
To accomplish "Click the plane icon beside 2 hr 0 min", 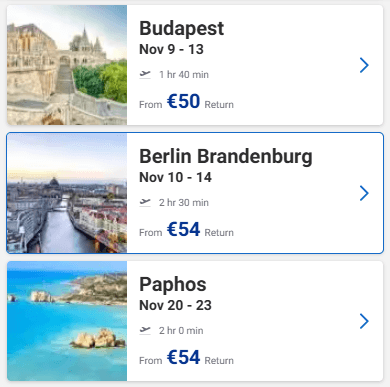I will [145, 330].
